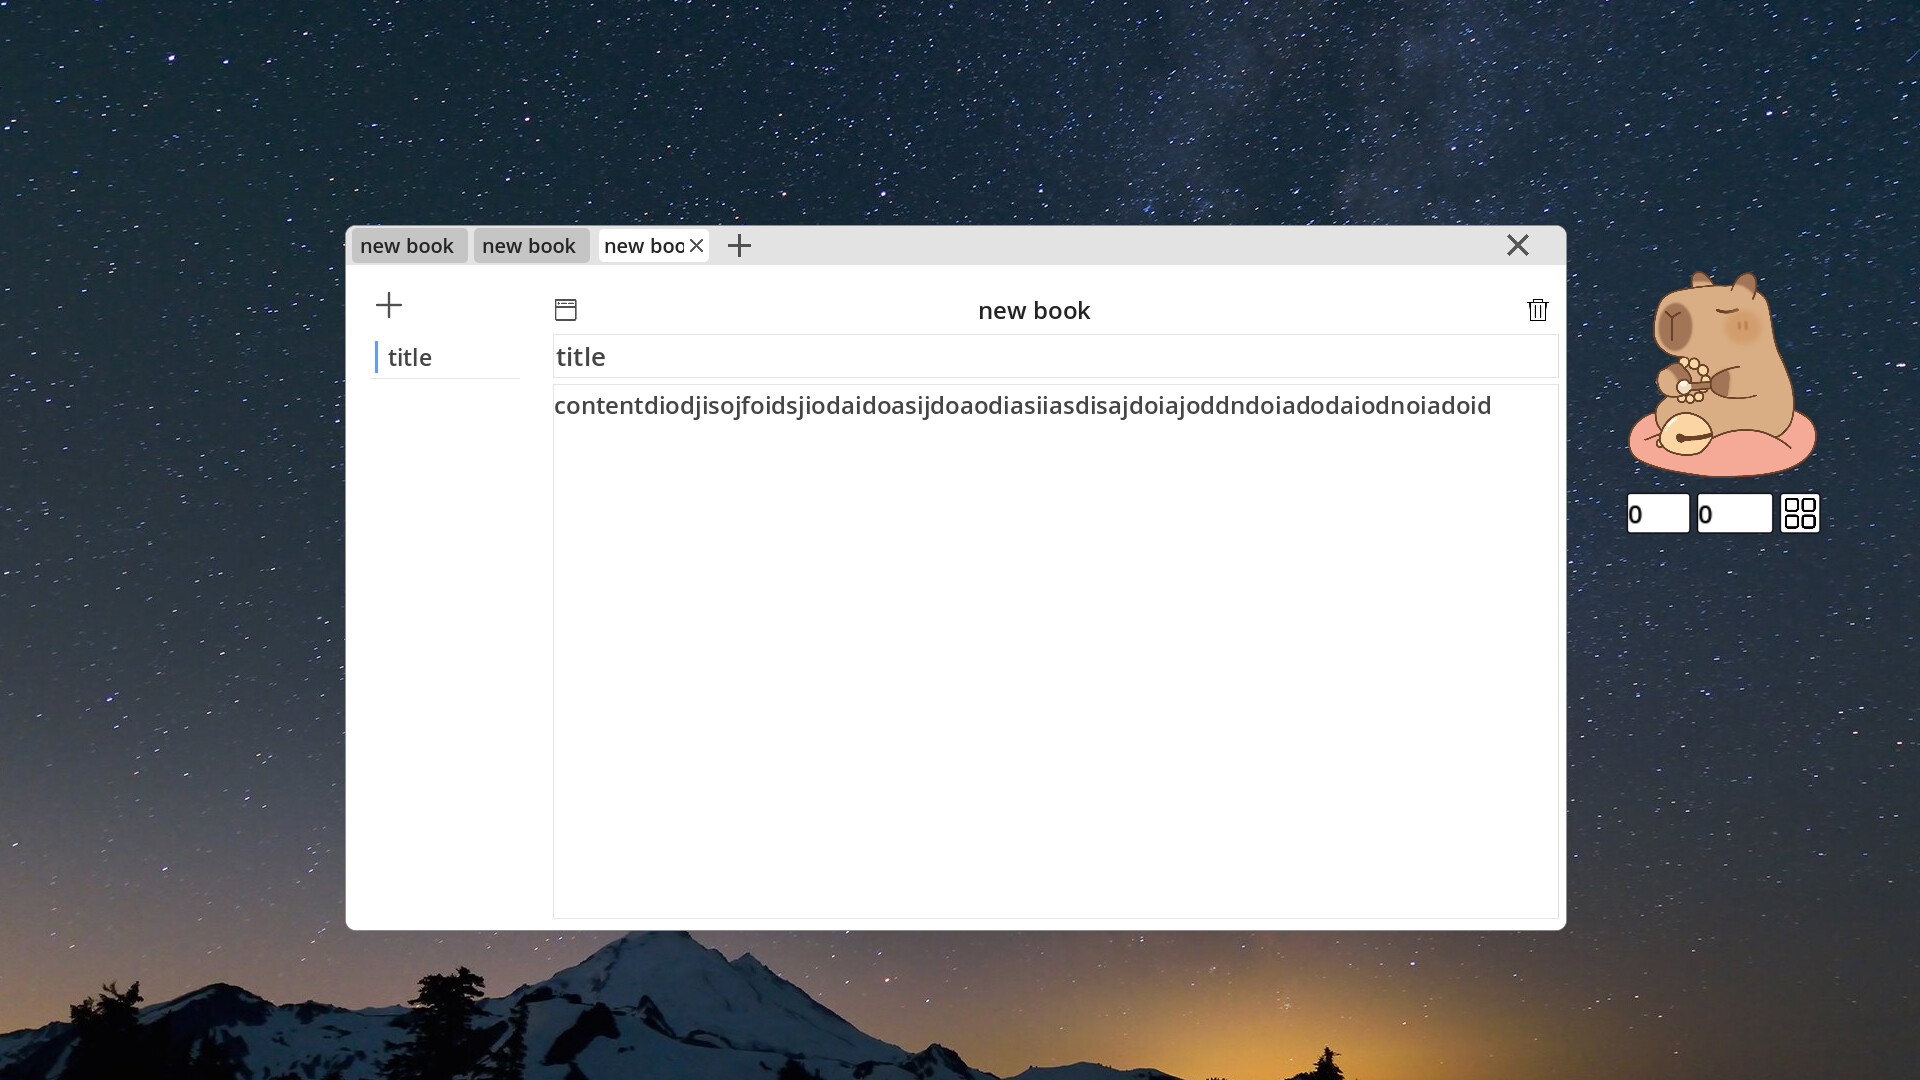Add a new book tab

[x=739, y=246]
